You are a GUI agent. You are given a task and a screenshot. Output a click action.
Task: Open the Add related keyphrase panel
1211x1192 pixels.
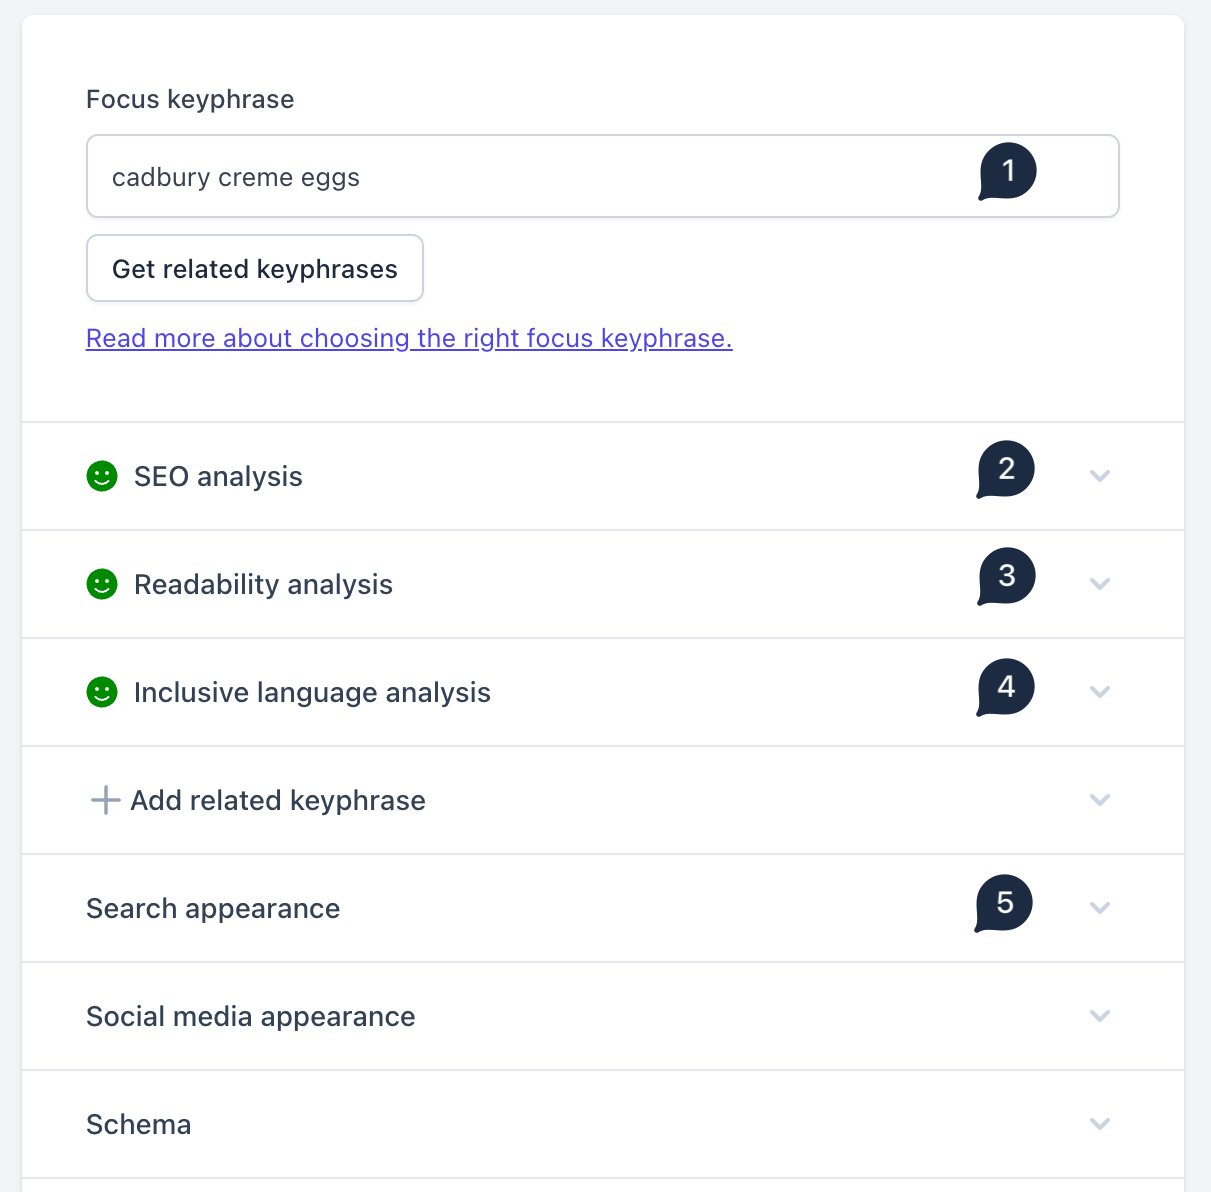(x=1100, y=800)
